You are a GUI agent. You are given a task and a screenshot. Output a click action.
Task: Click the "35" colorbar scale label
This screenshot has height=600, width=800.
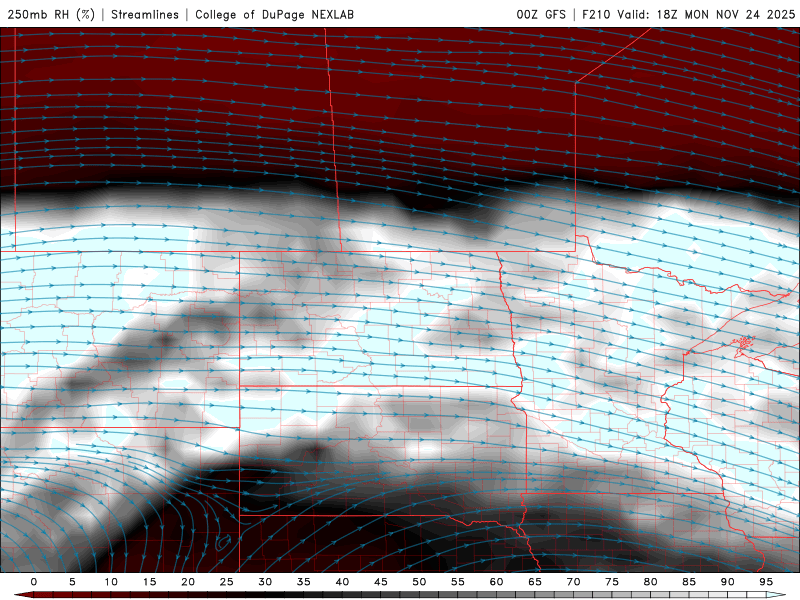[x=304, y=582]
